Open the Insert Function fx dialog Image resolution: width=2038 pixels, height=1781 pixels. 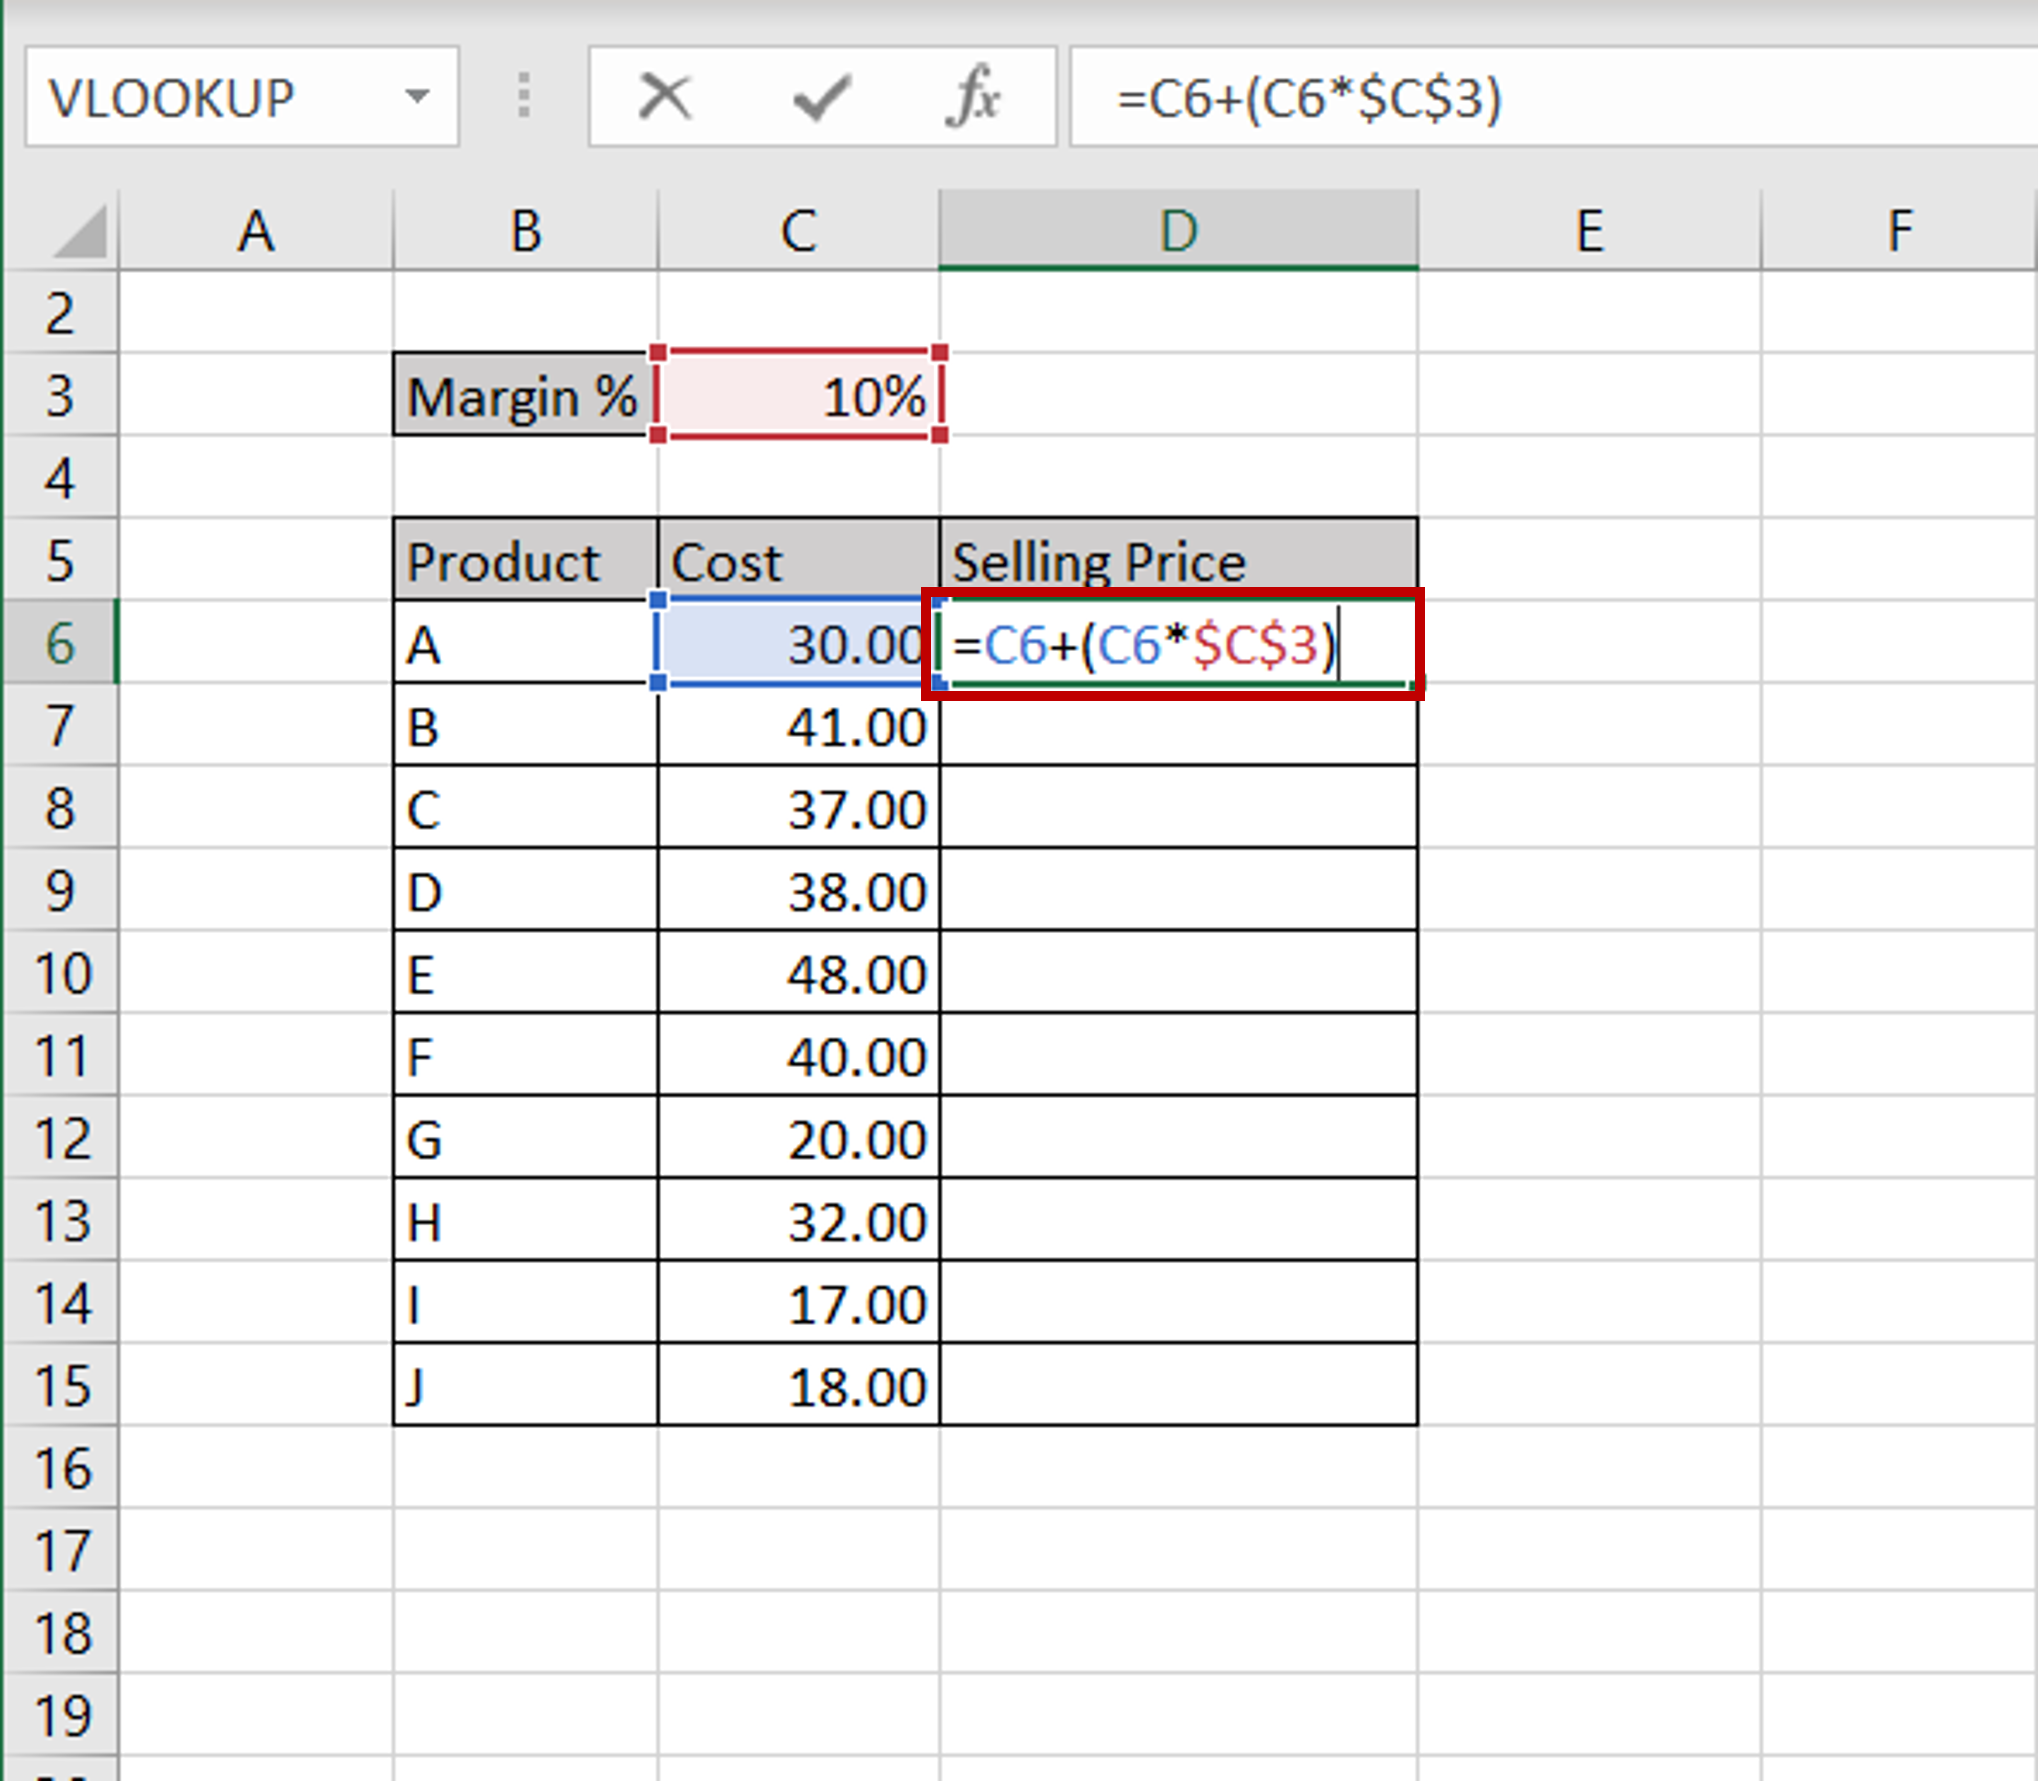click(x=973, y=97)
